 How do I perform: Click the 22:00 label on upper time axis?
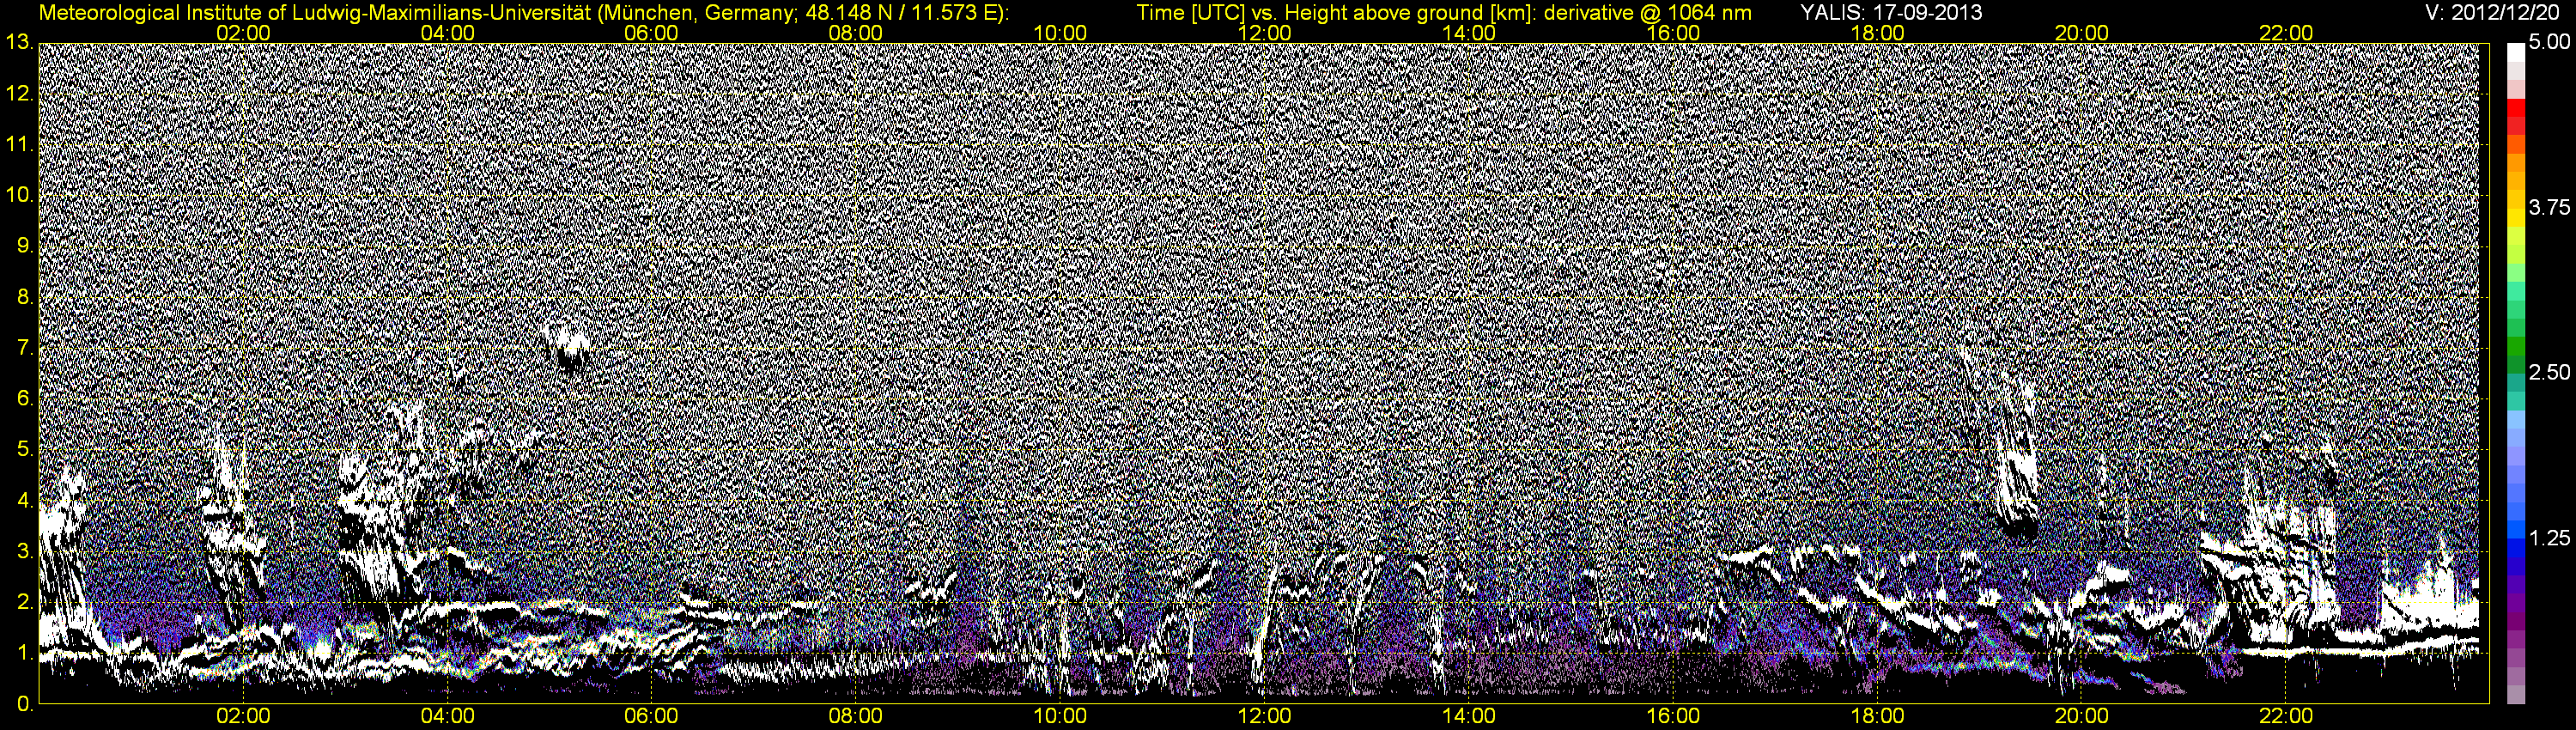pos(2286,33)
